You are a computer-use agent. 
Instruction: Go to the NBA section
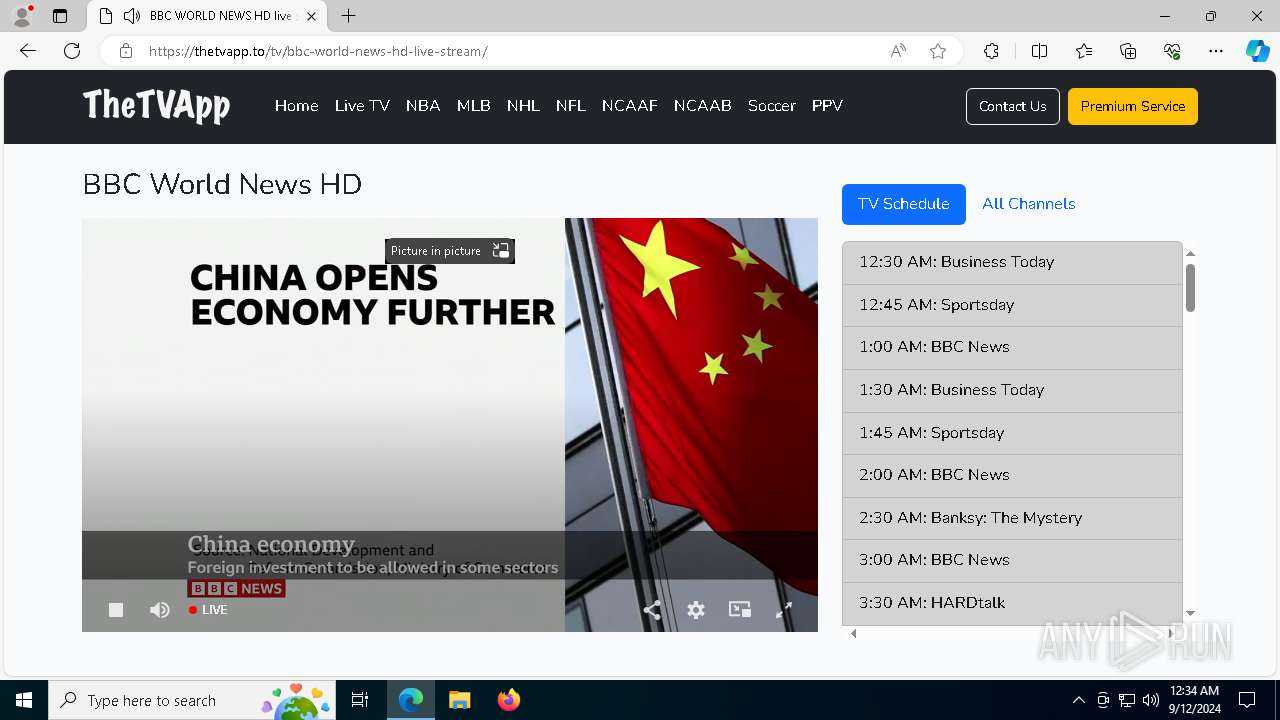coord(423,106)
